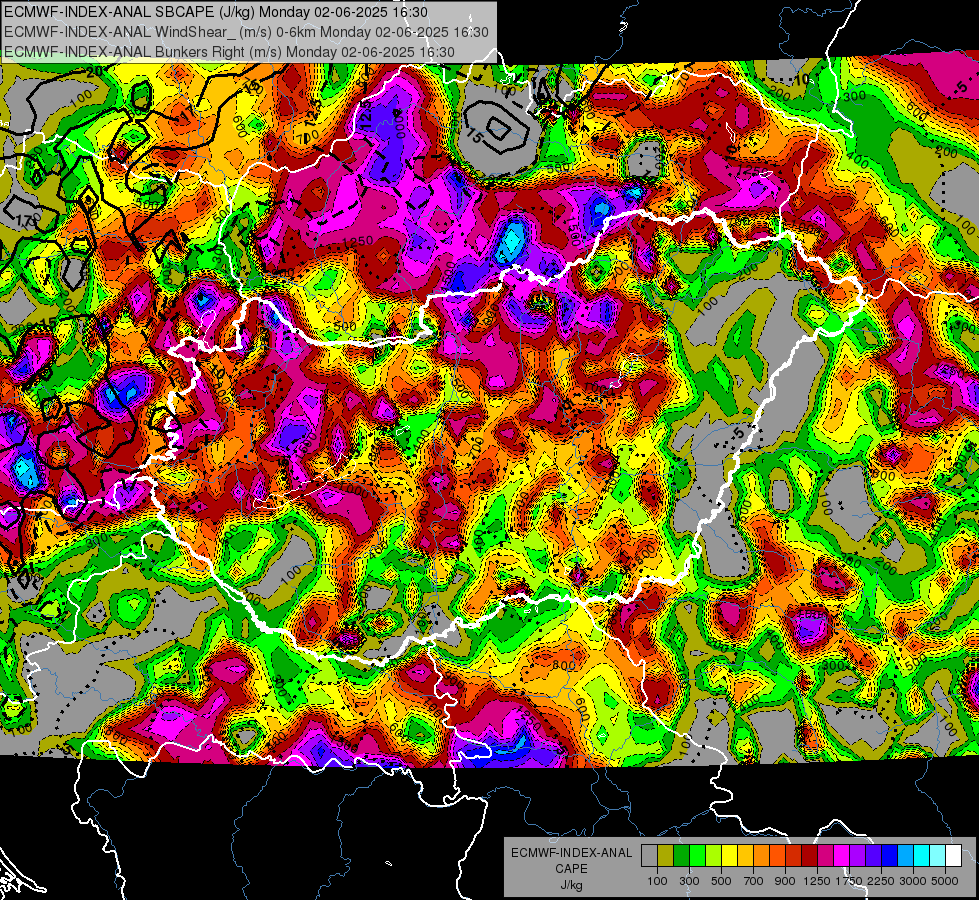Select the cyan legend swatch
Image resolution: width=979 pixels, height=900 pixels.
[x=922, y=855]
